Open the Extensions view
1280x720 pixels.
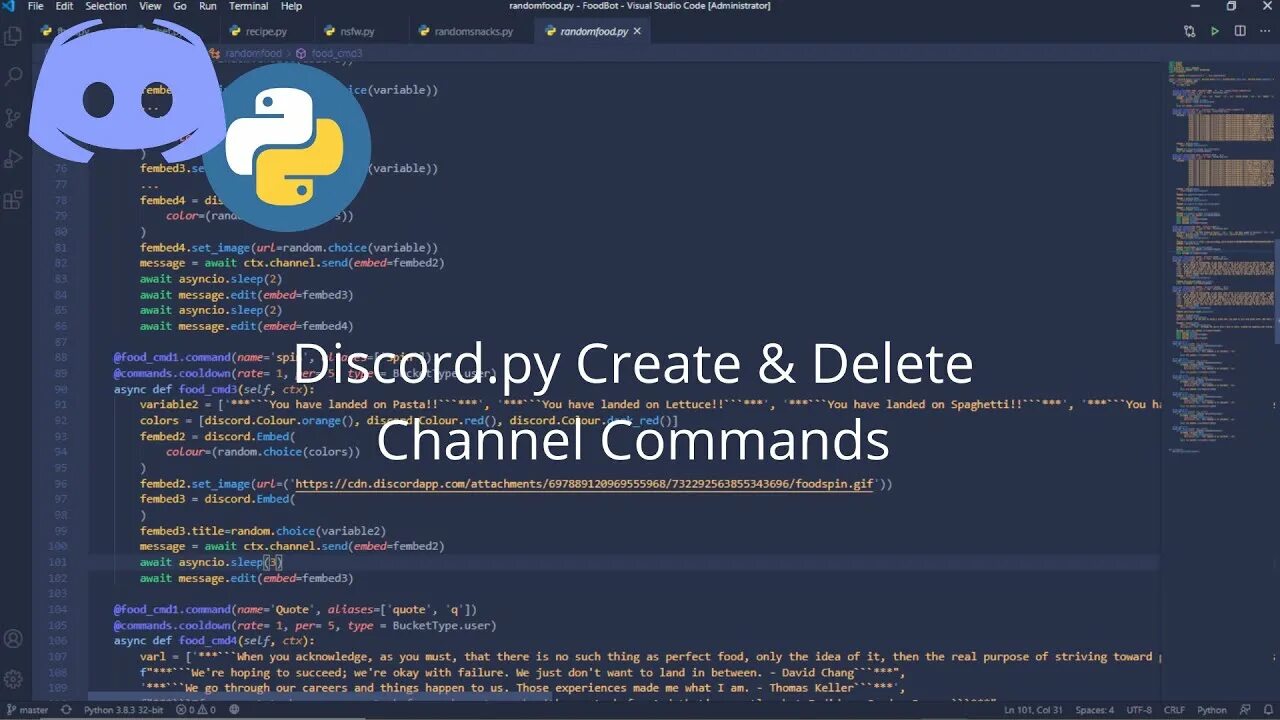click(x=13, y=199)
